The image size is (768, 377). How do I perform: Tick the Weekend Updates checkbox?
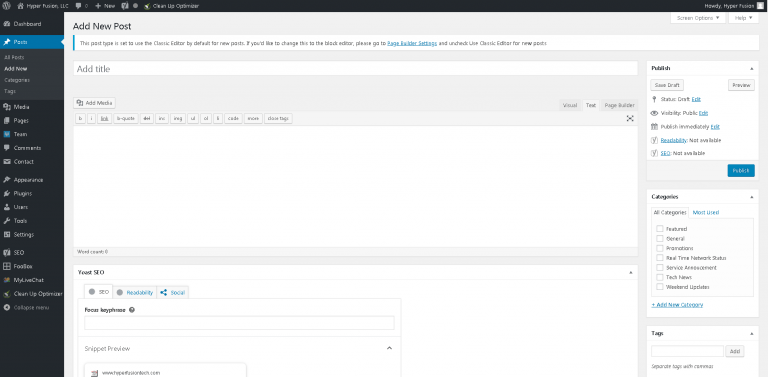pos(659,287)
